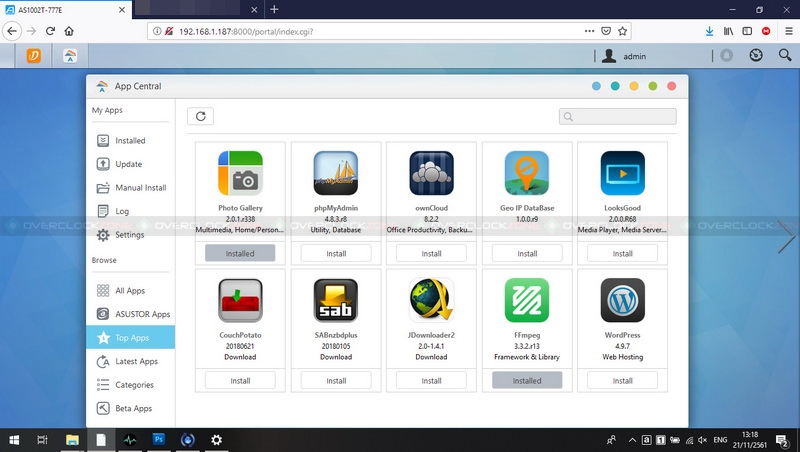Open the Photo Gallery app icon

(240, 173)
